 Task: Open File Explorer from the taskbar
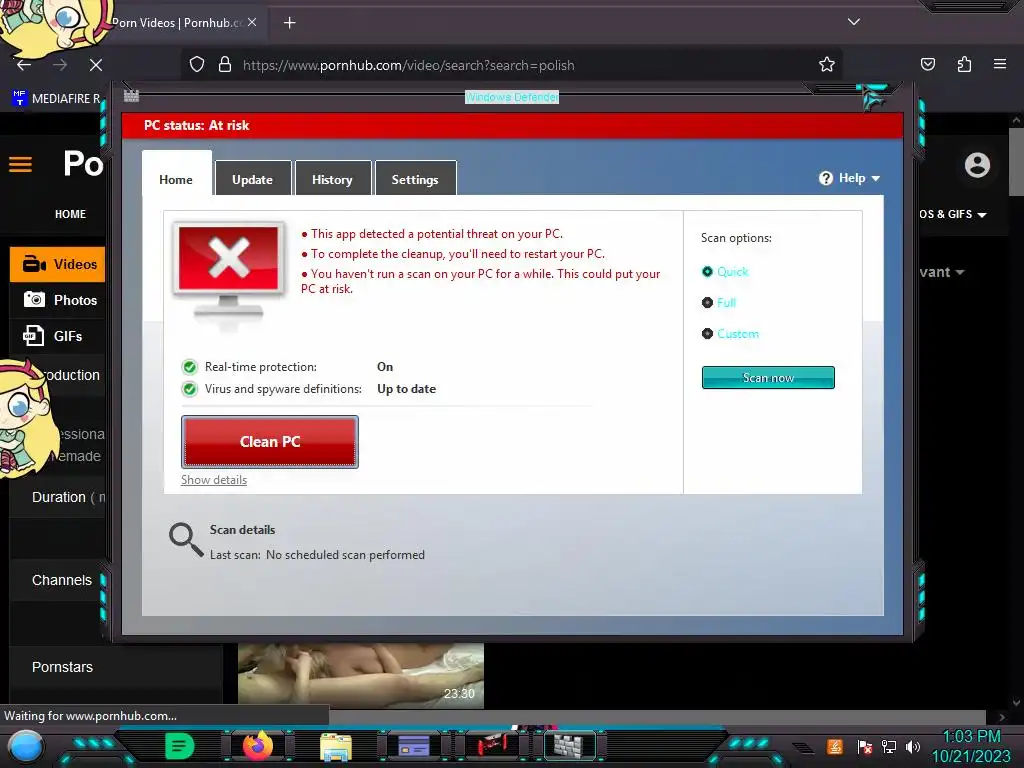point(336,747)
